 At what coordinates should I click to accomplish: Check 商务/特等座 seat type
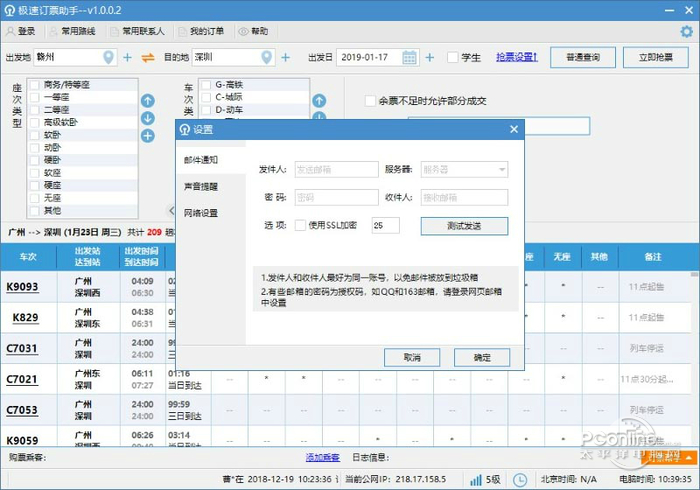pyautogui.click(x=34, y=85)
